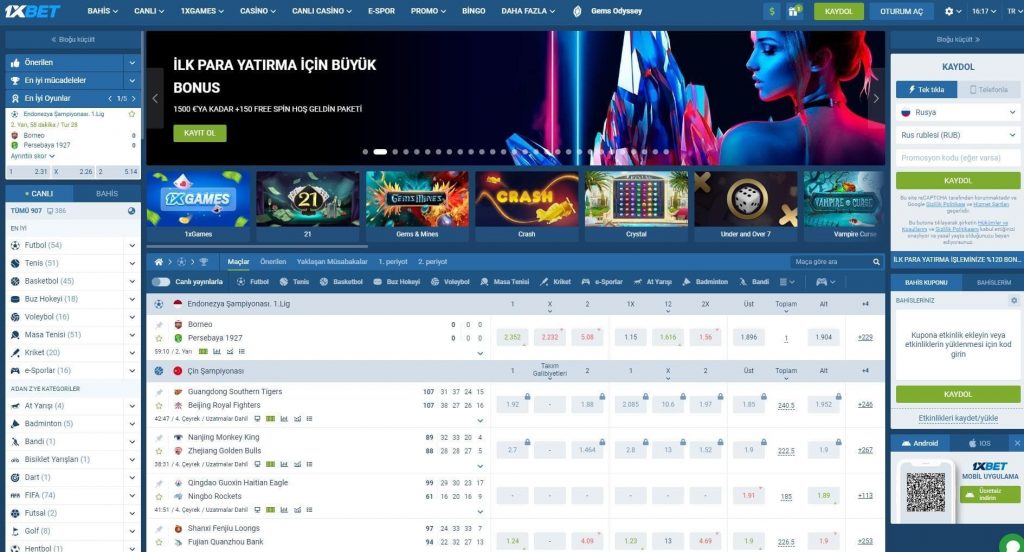Click KAYIT OL banner button
1024x552 pixels.
[x=200, y=133]
